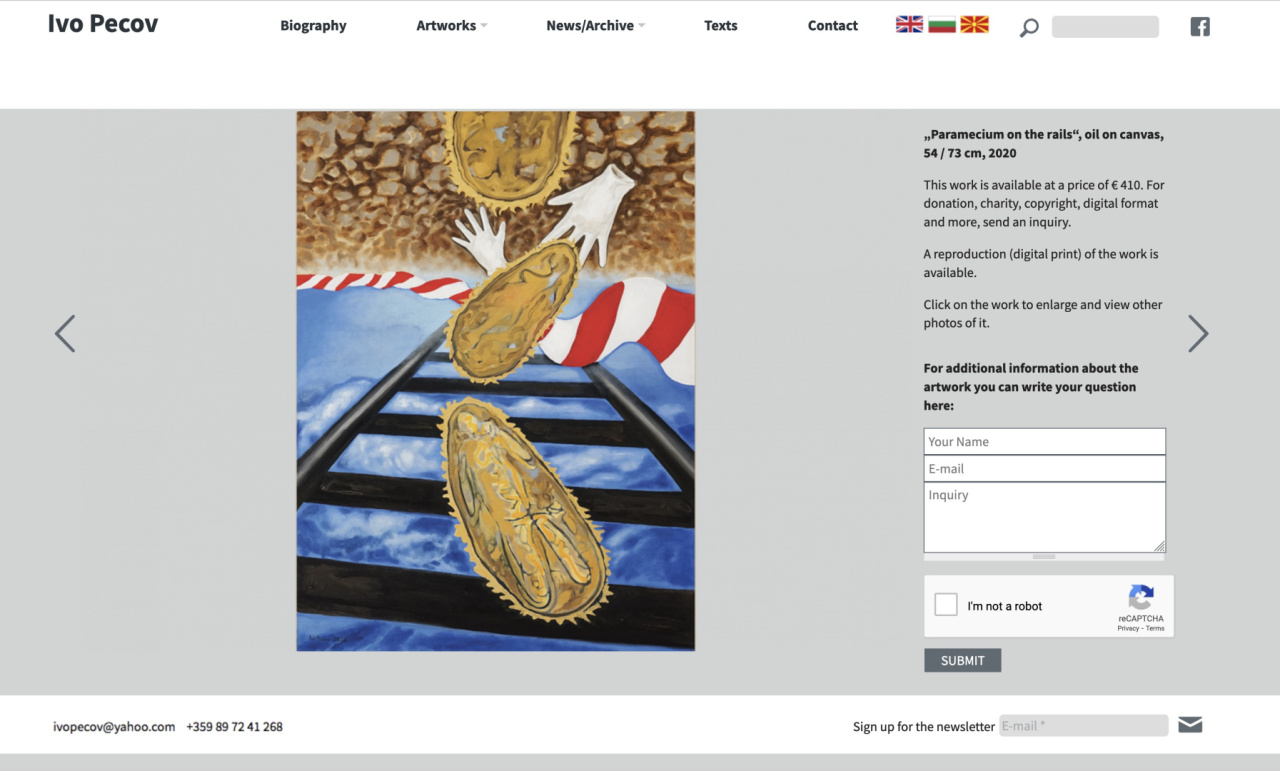Open search with the magnifier icon
Image resolution: width=1280 pixels, height=771 pixels.
click(x=1029, y=28)
